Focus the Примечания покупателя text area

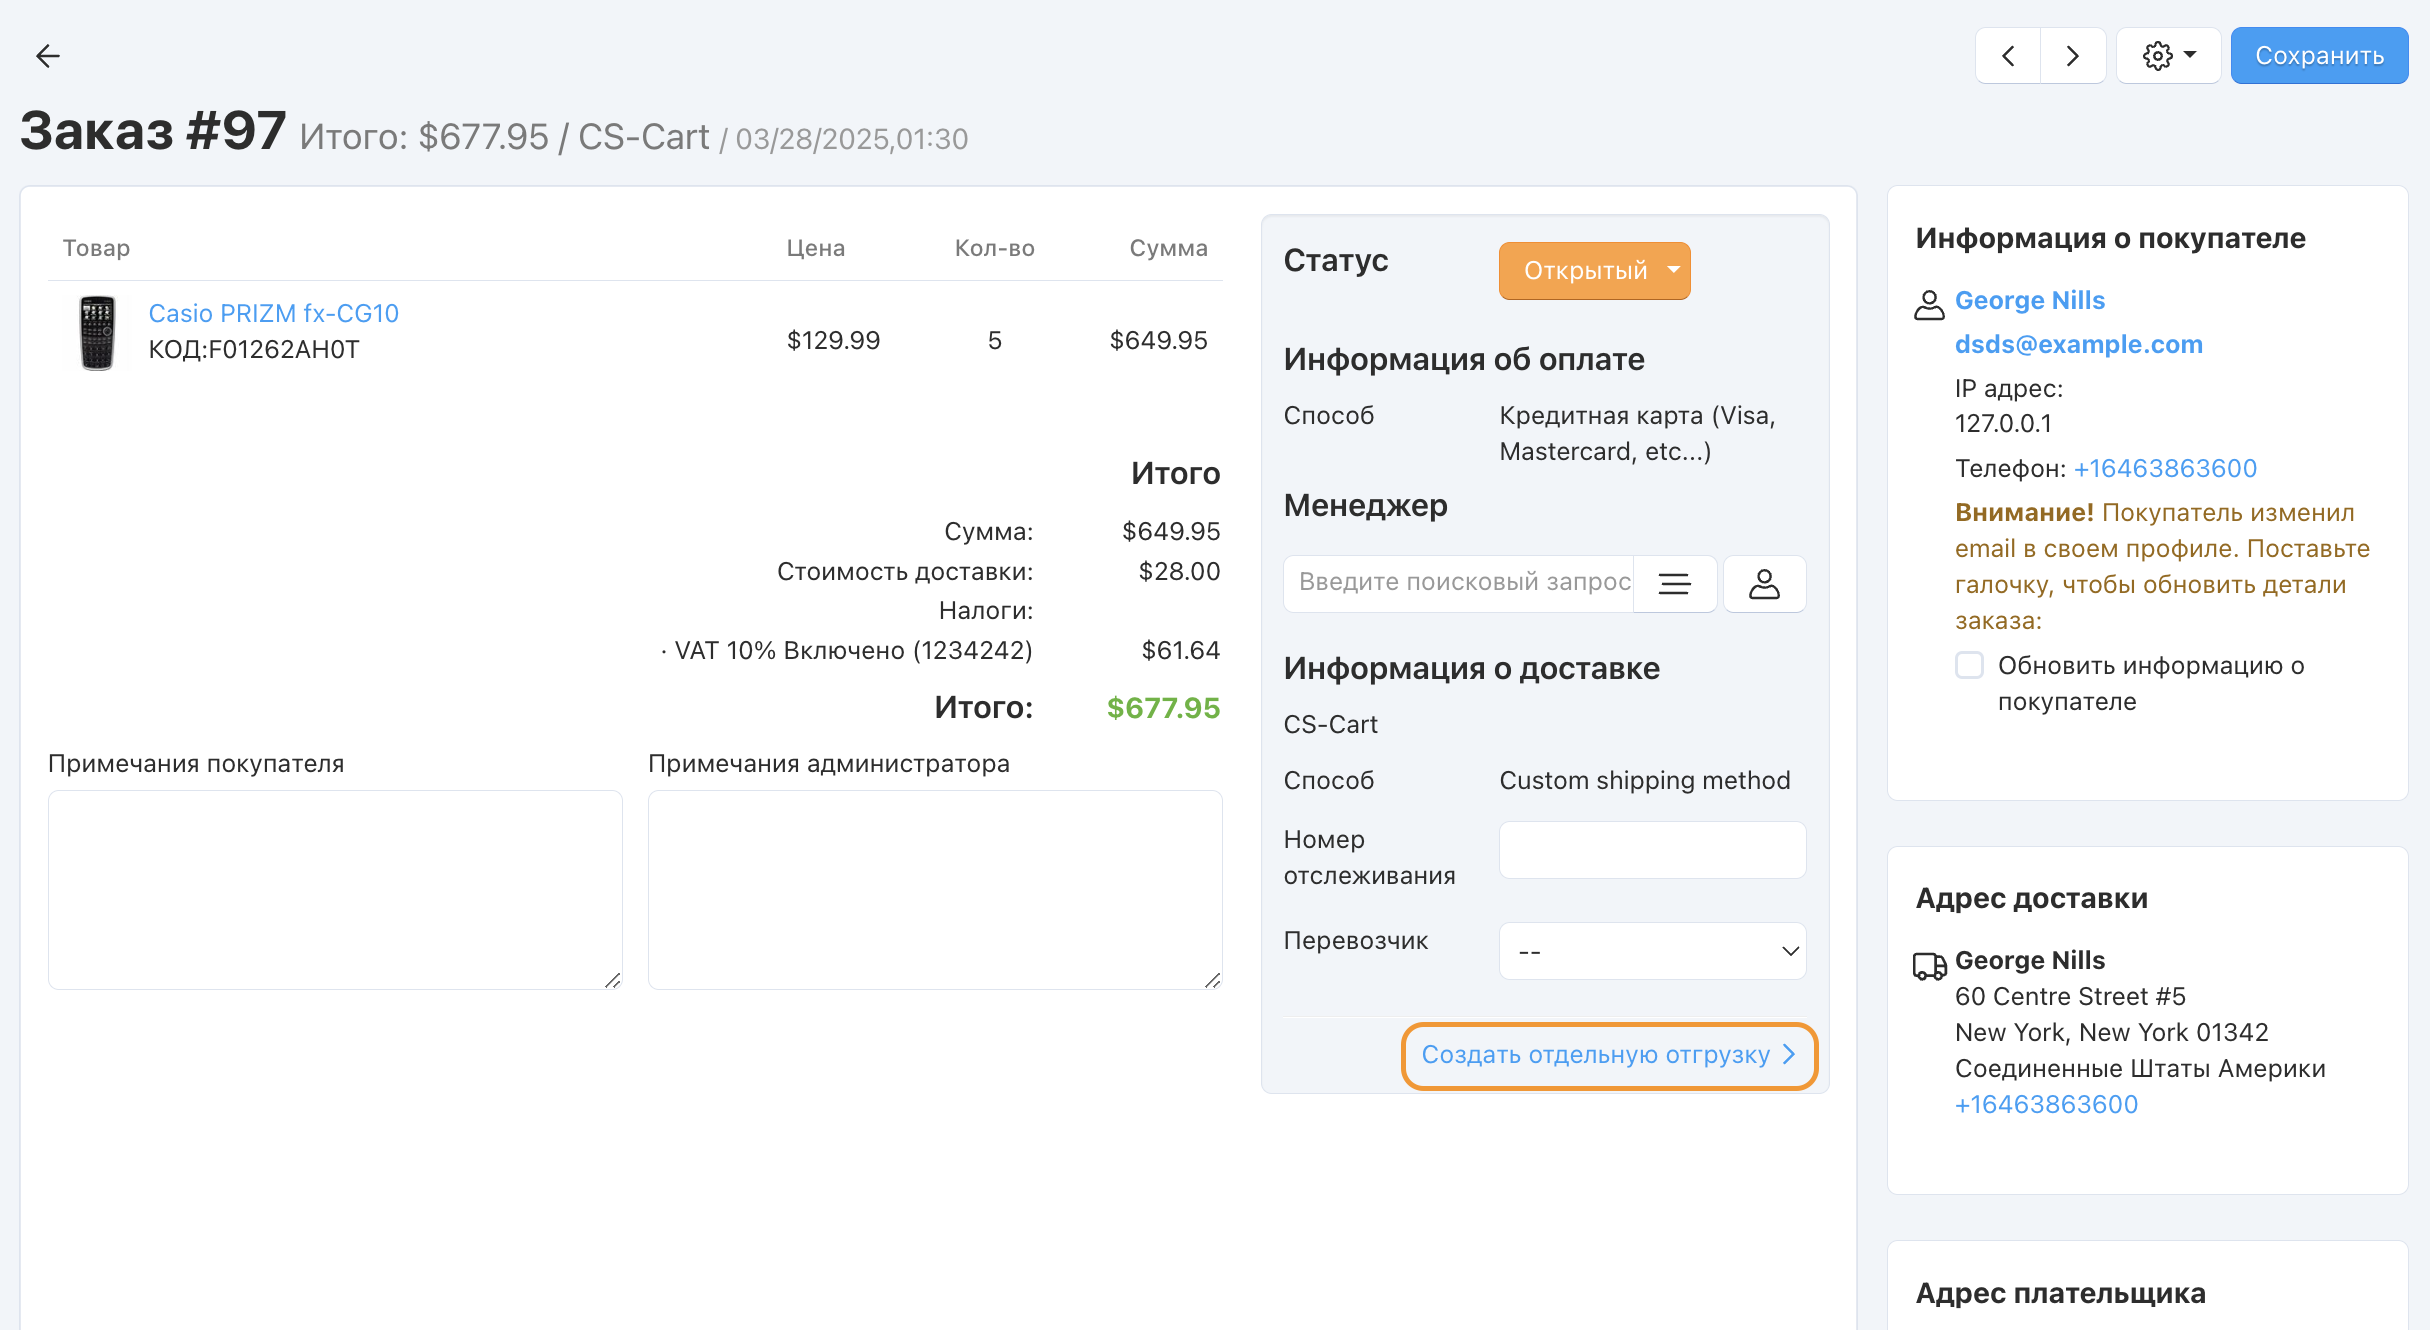(x=335, y=889)
